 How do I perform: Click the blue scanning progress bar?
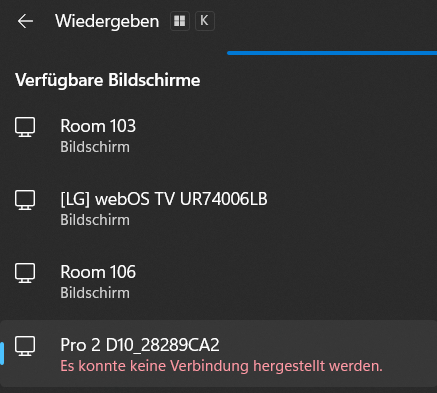pos(332,53)
